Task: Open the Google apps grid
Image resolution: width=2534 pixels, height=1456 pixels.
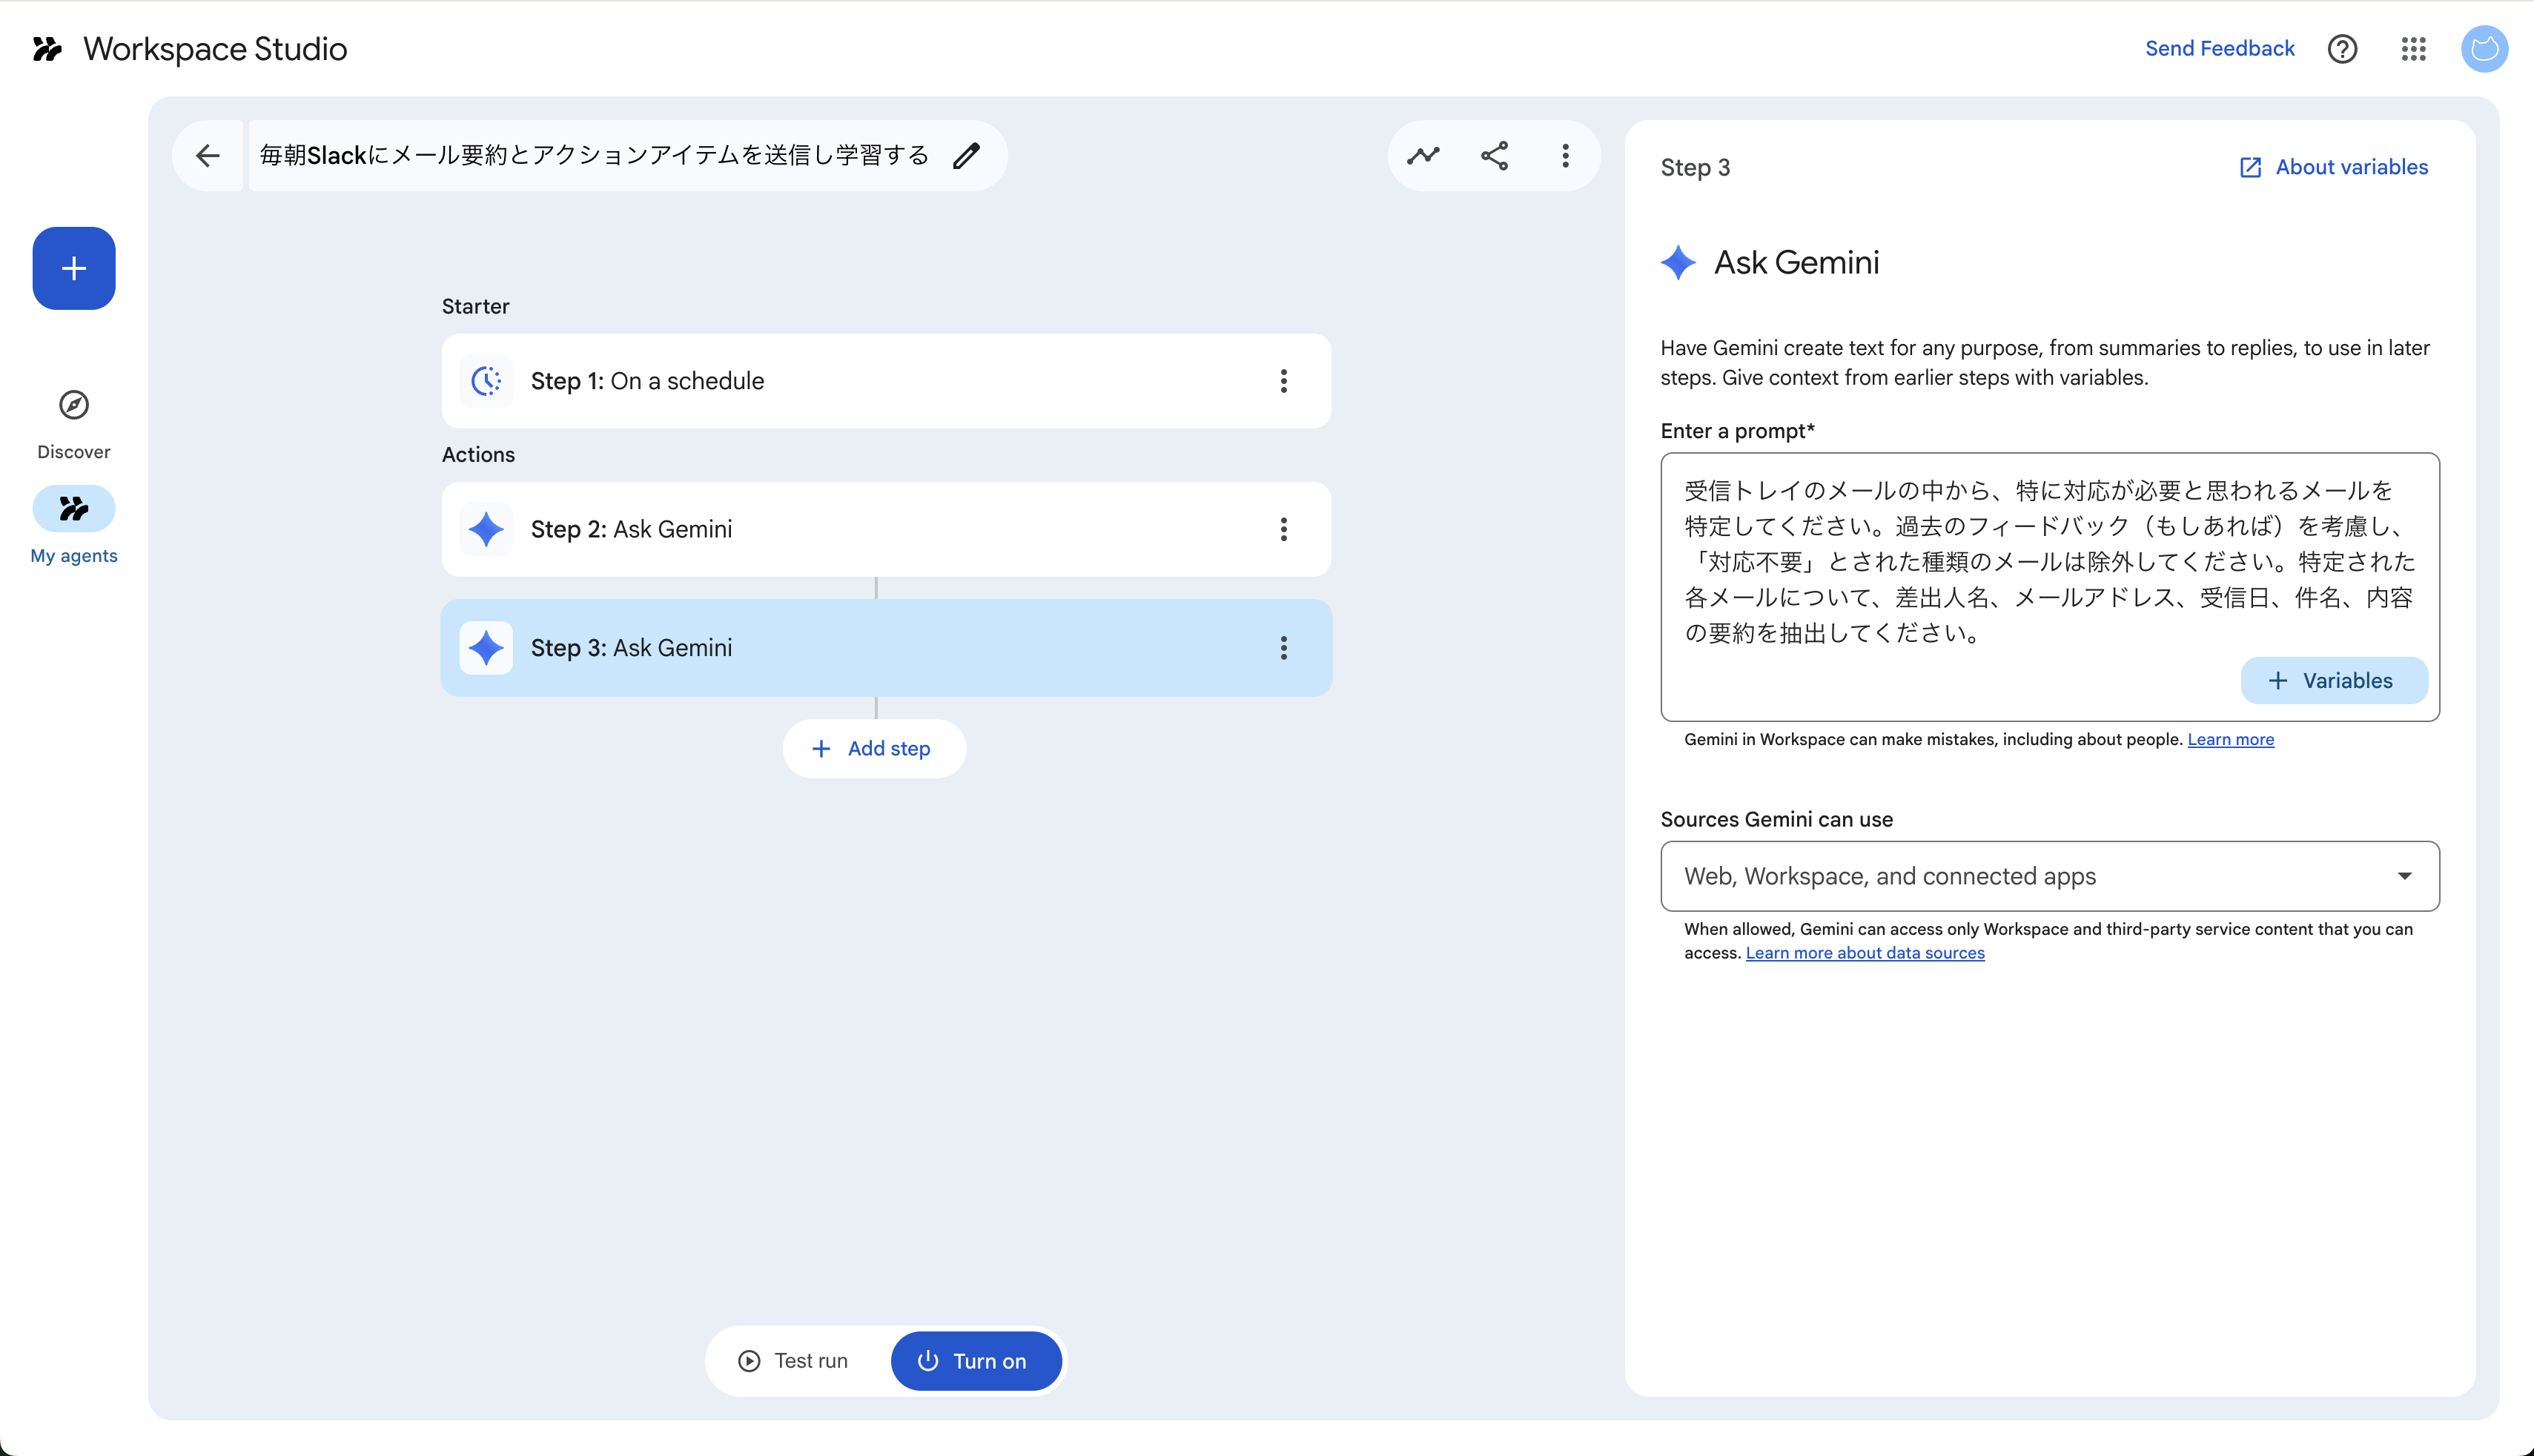Action: coord(2413,49)
